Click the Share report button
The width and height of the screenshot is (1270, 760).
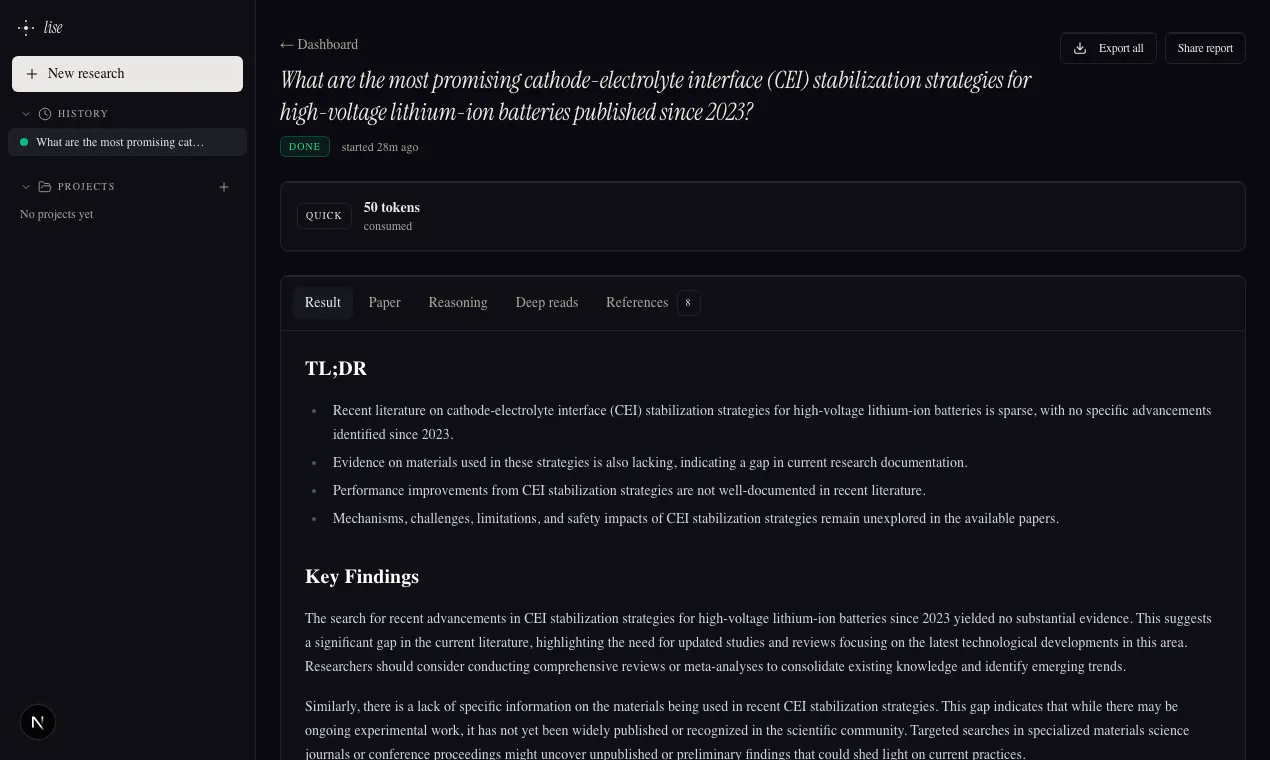1205,48
